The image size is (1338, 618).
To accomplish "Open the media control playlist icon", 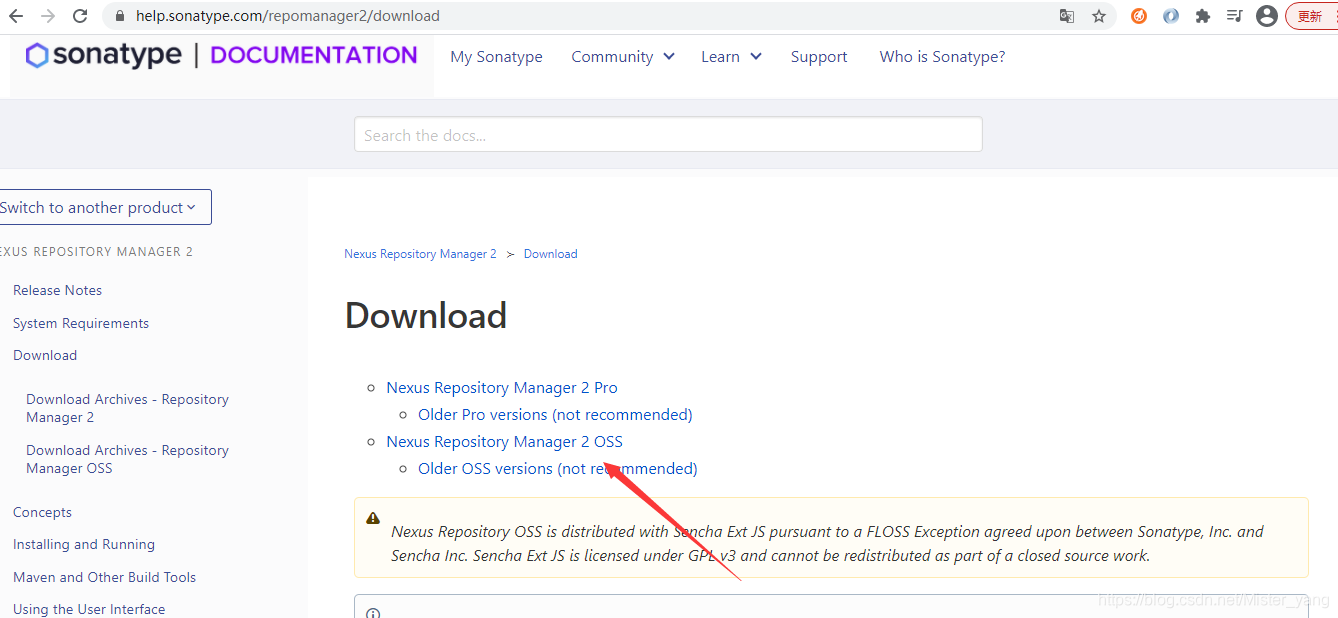I will [1235, 16].
